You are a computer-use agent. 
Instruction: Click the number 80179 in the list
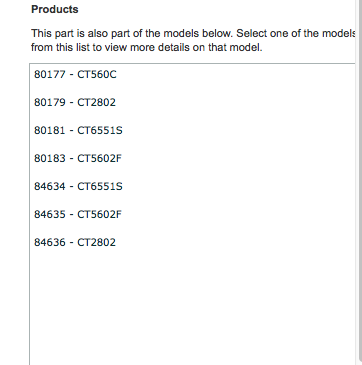tap(50, 102)
